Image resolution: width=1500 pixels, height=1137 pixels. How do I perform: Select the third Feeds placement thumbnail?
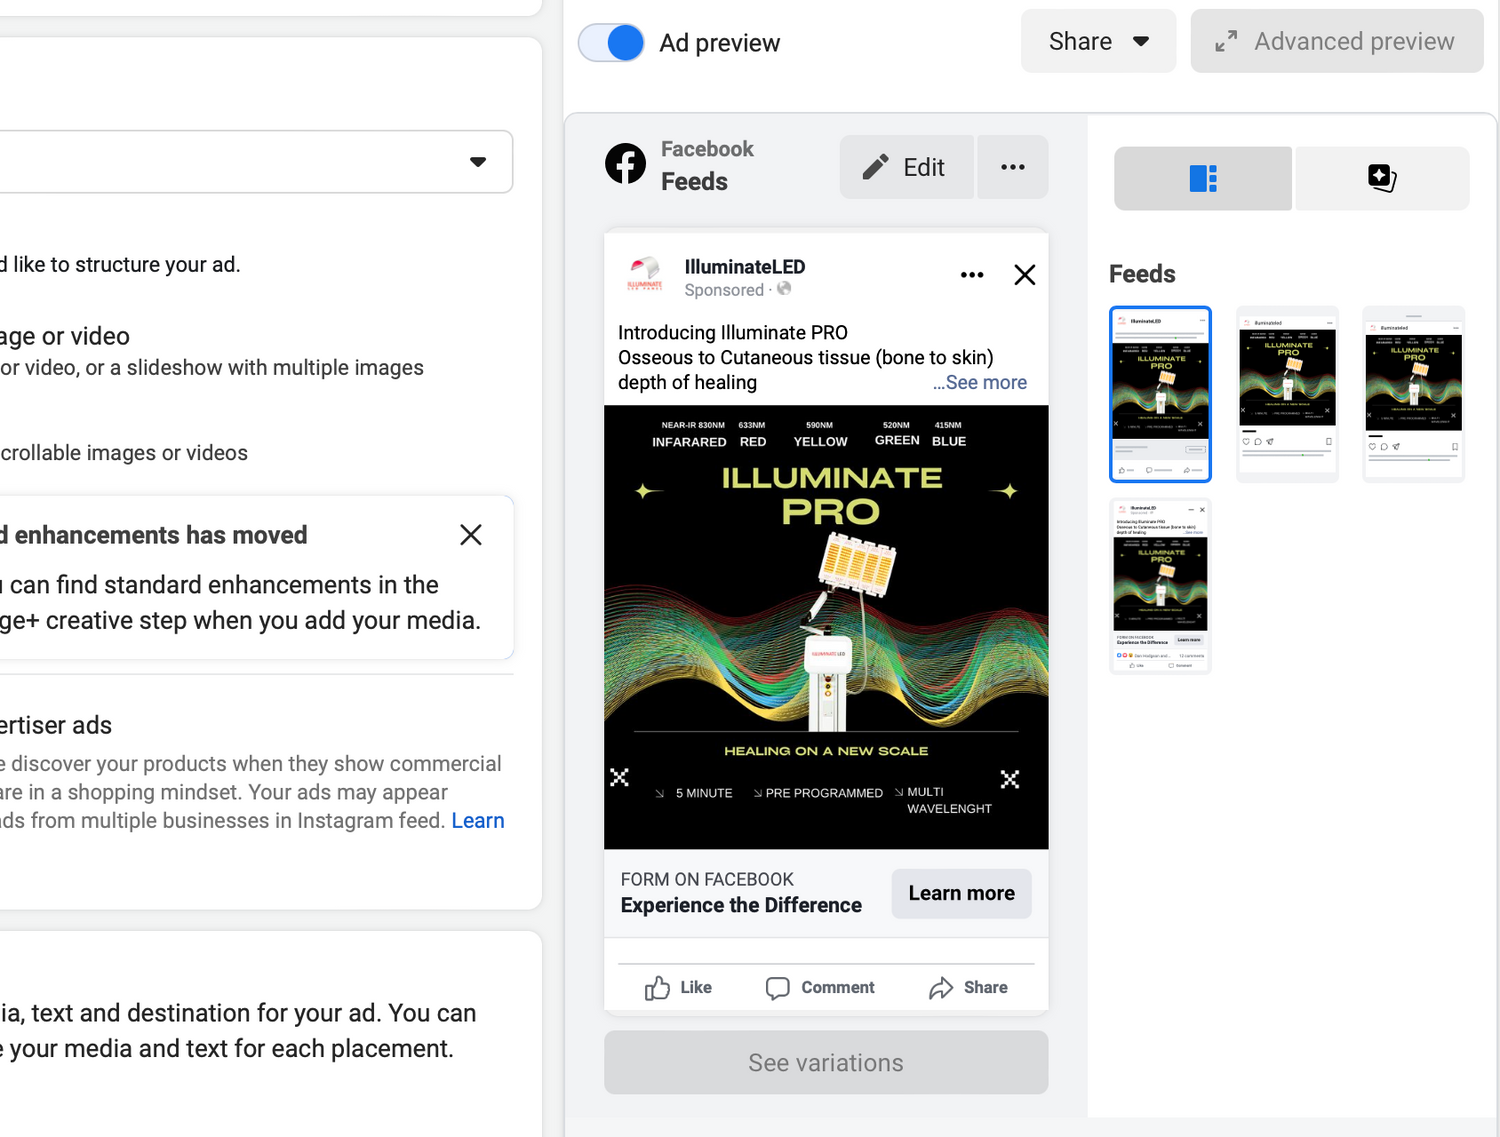tap(1414, 394)
